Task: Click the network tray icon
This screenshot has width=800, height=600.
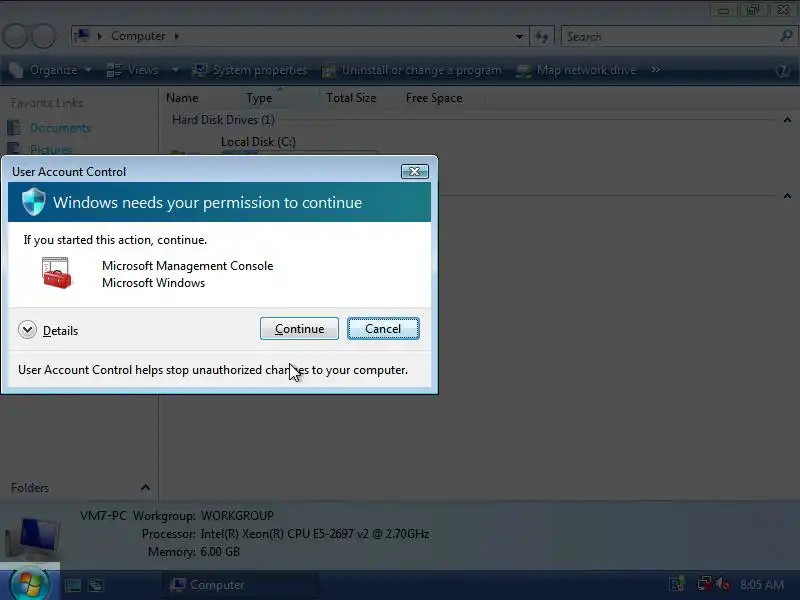Action: point(705,584)
